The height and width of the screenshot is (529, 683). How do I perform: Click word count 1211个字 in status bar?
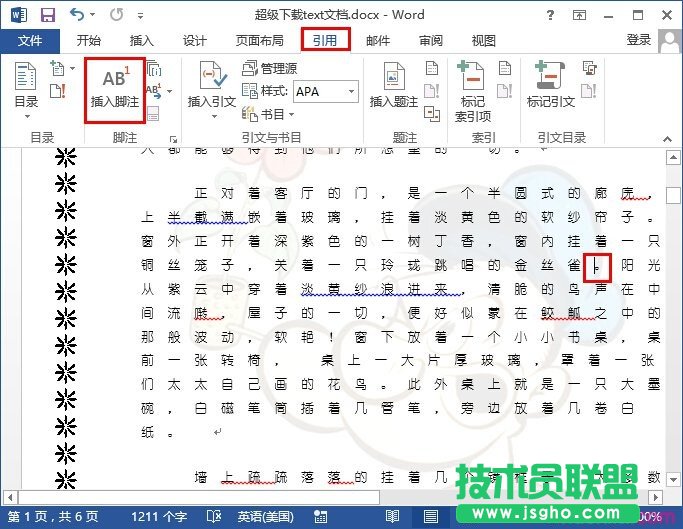(159, 517)
